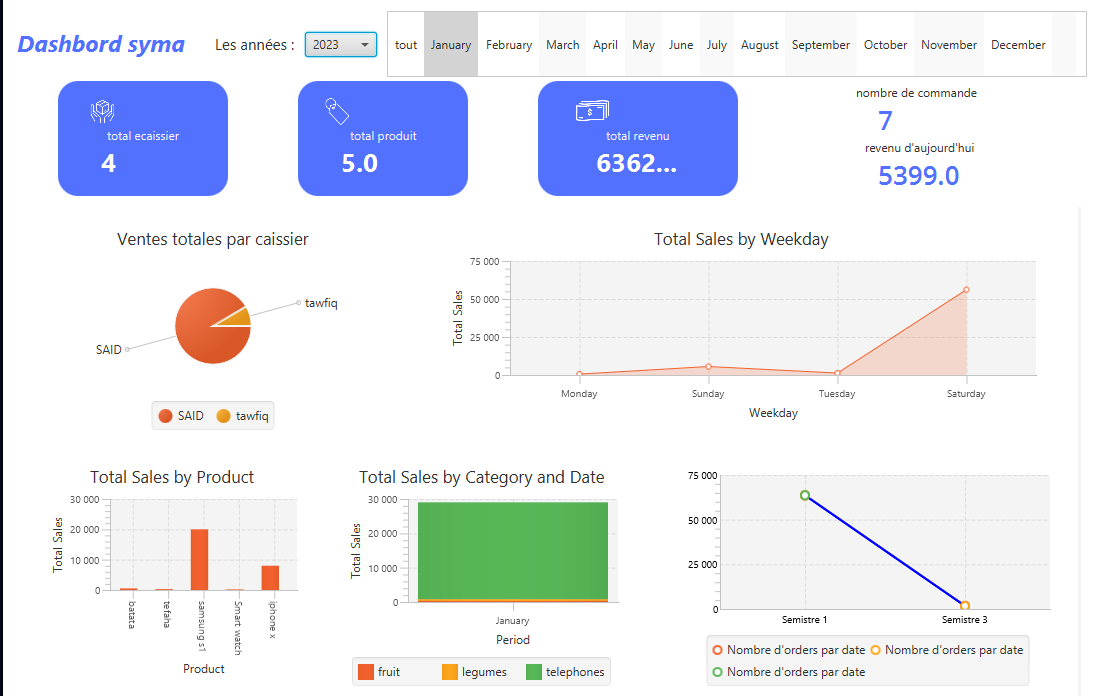
Task: Toggle SAID in the pie chart legend
Action: (182, 415)
